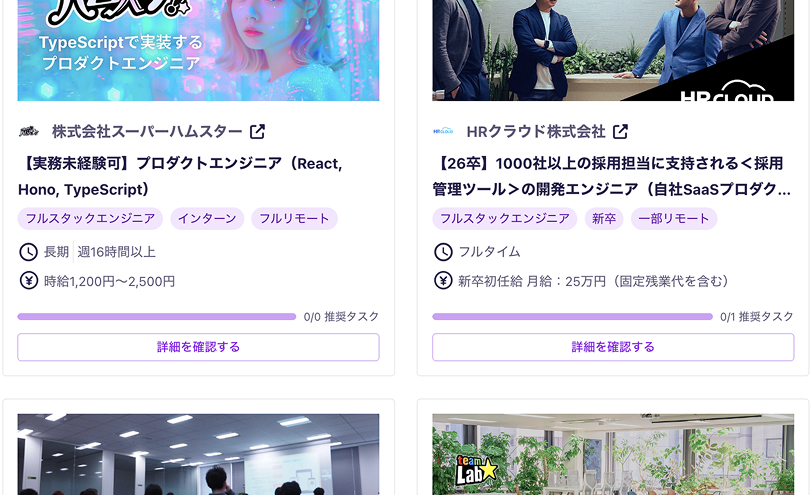Click yen icon beside 新卒初任給 月給

pyautogui.click(x=443, y=281)
